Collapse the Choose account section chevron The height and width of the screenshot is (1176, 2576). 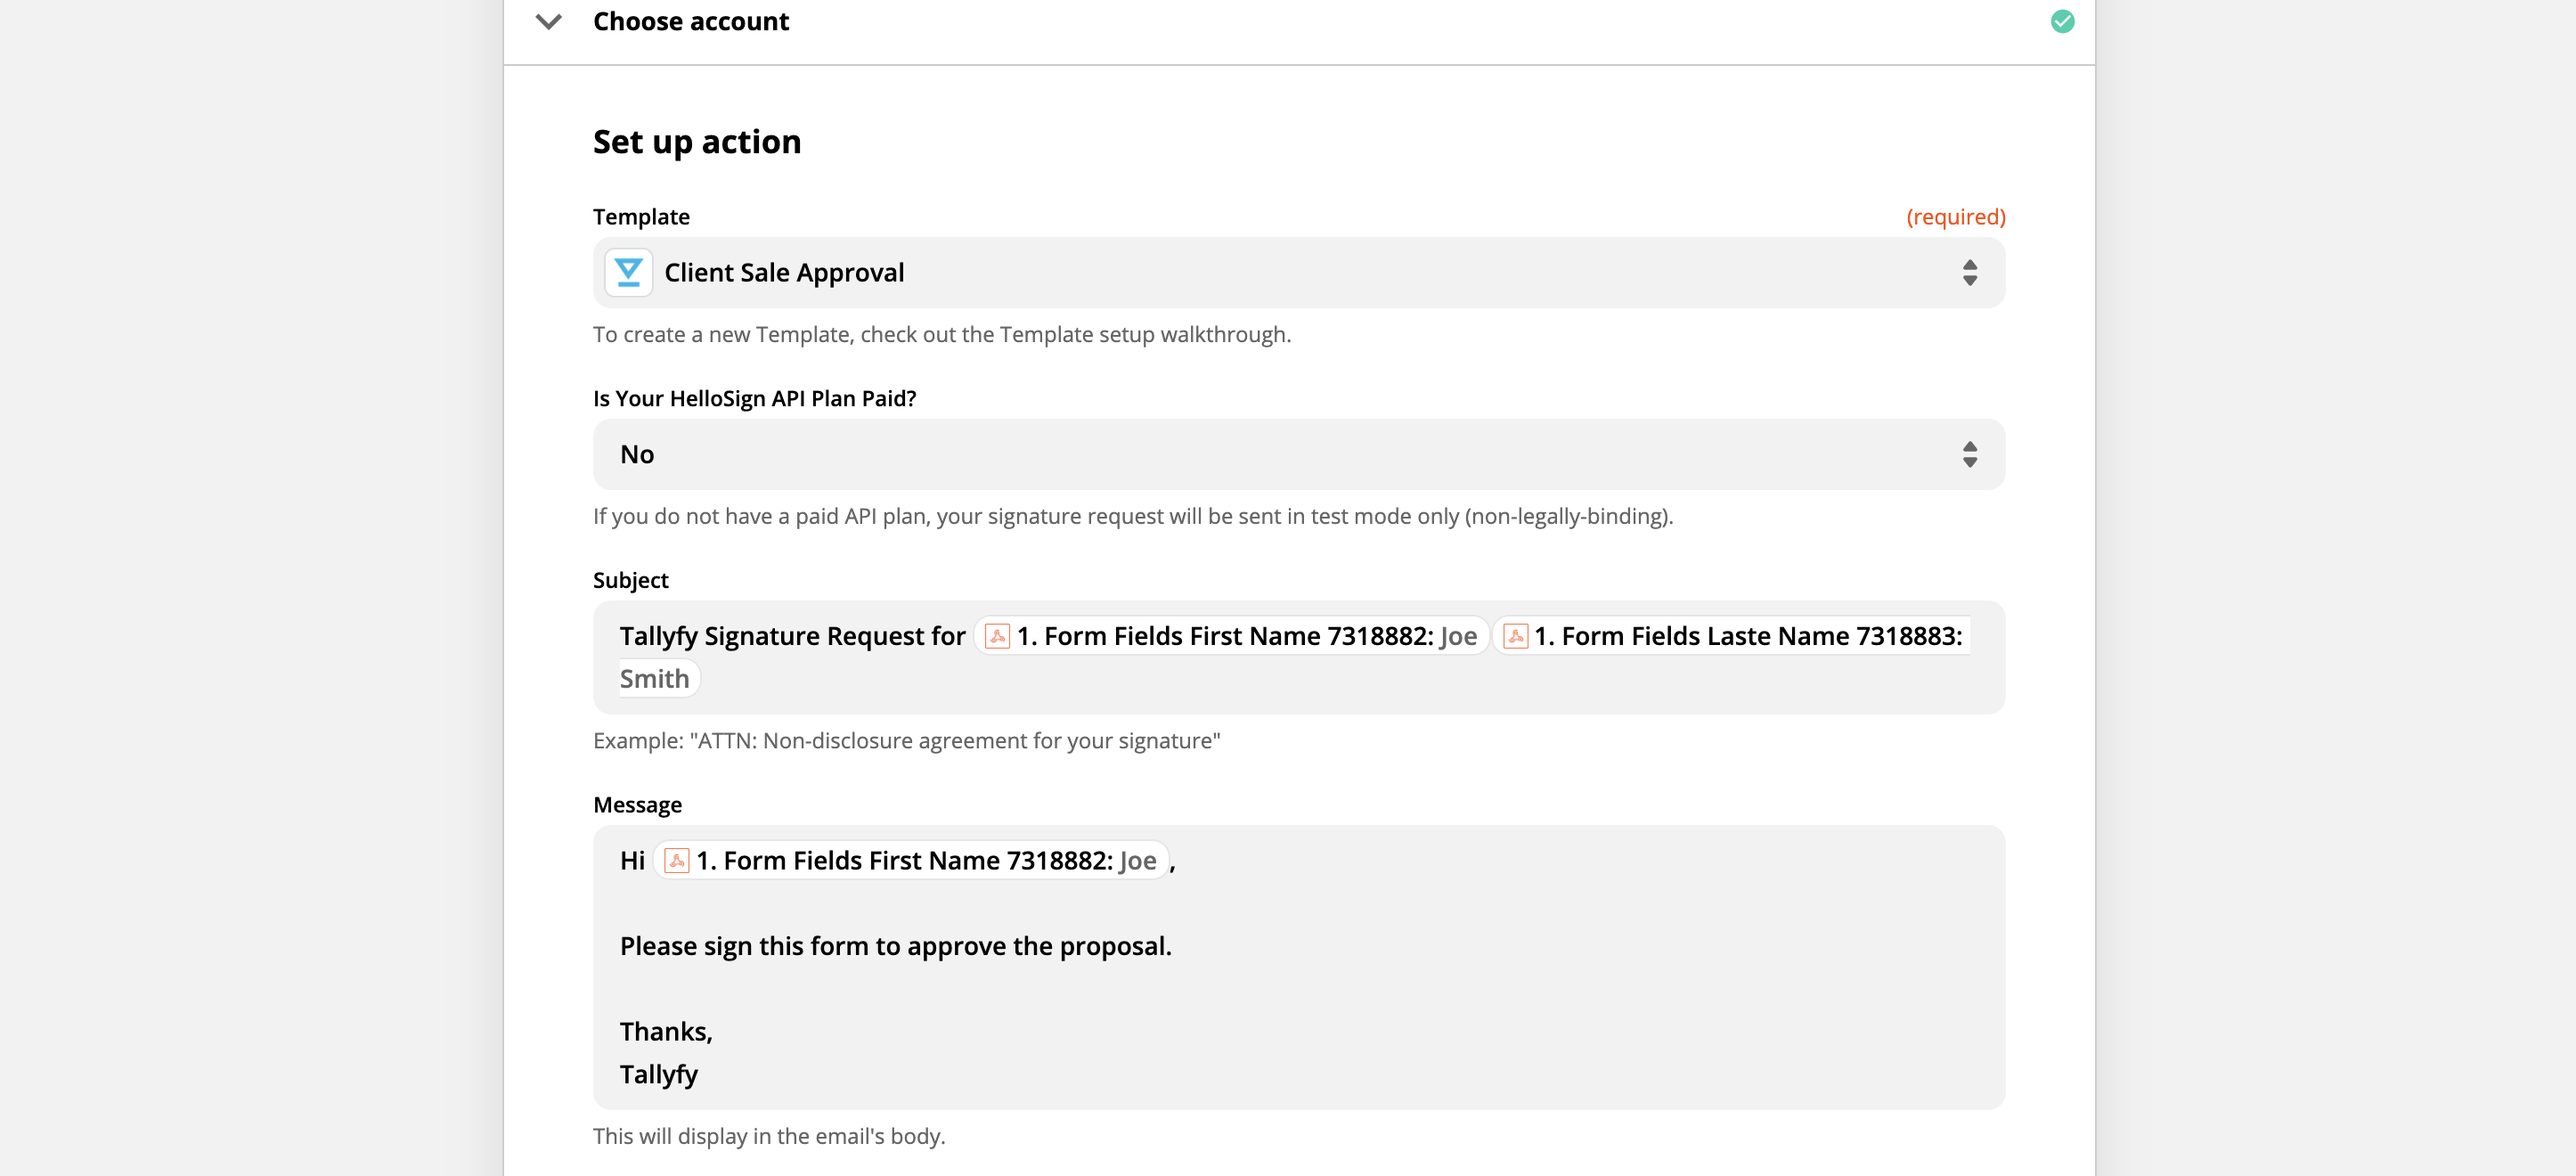(548, 21)
